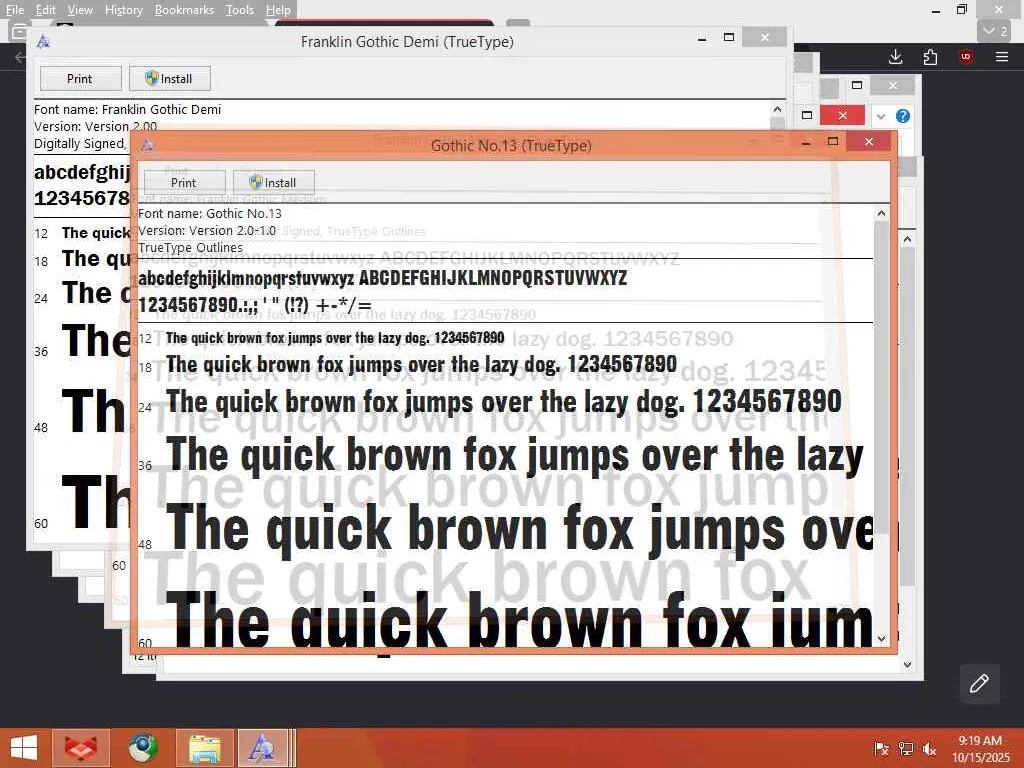Open the Bookmarks menu
This screenshot has width=1024, height=768.
184,10
